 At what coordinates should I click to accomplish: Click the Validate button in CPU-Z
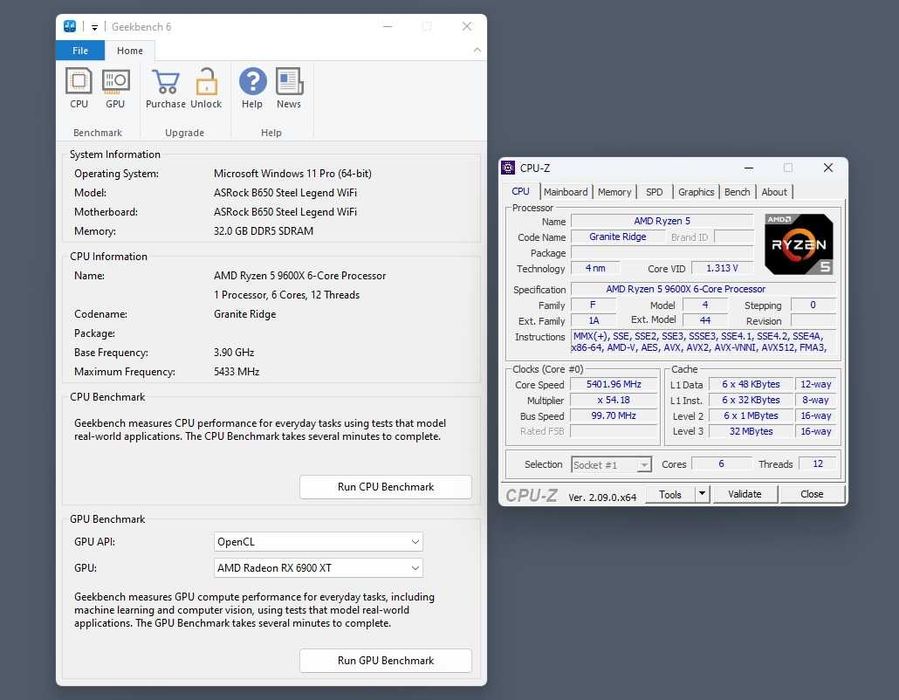pos(745,494)
